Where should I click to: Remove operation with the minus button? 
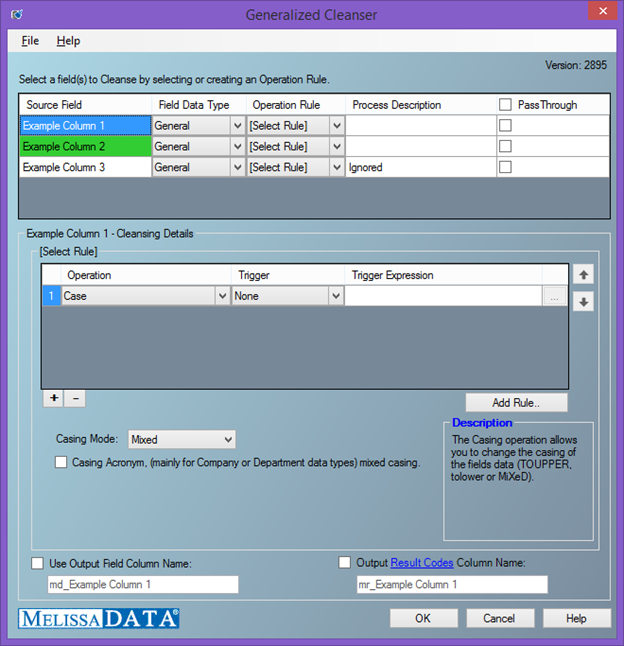click(75, 398)
